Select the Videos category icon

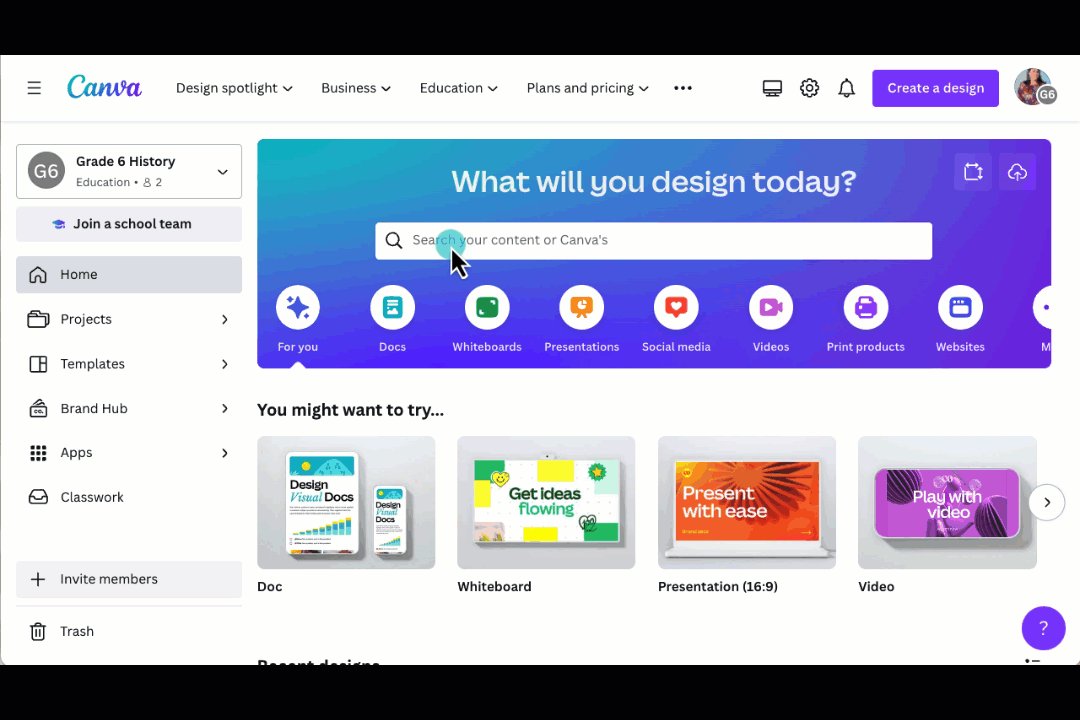click(x=771, y=307)
